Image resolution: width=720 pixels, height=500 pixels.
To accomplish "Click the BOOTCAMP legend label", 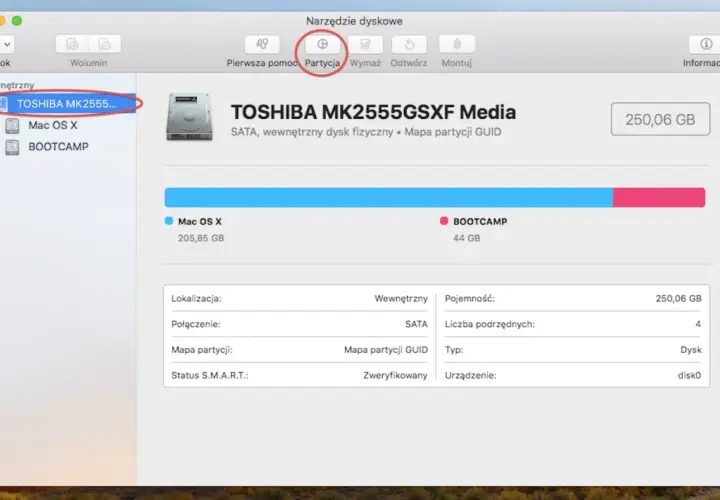I will click(480, 221).
